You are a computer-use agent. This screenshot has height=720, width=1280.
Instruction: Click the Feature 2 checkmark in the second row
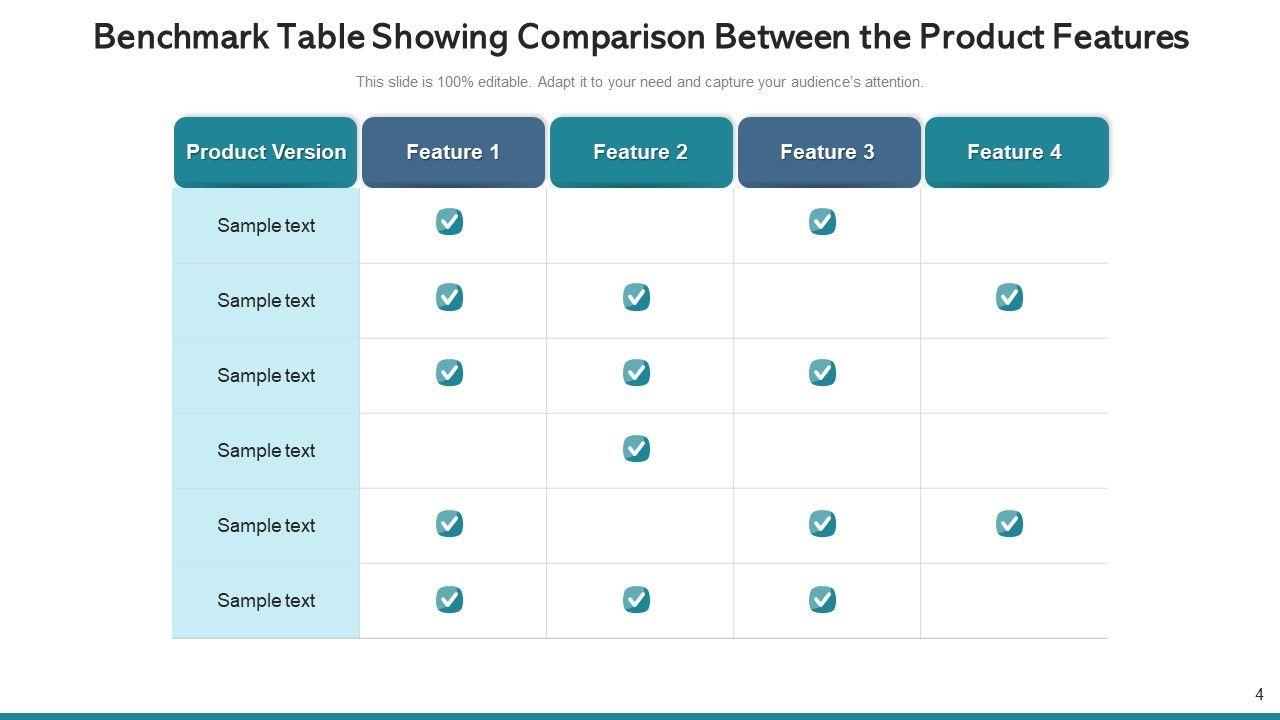point(636,297)
